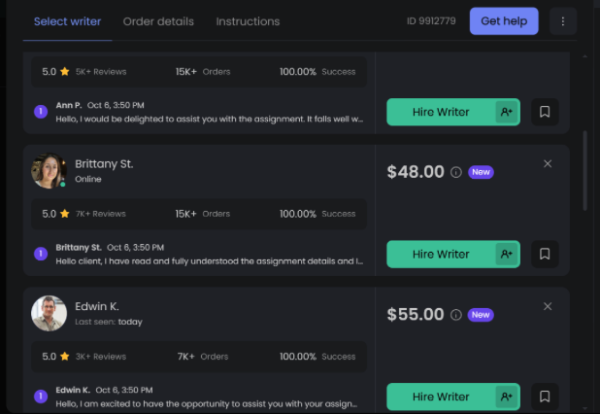Dismiss Brittany St.'s offer with X
This screenshot has height=414, width=600.
547,164
